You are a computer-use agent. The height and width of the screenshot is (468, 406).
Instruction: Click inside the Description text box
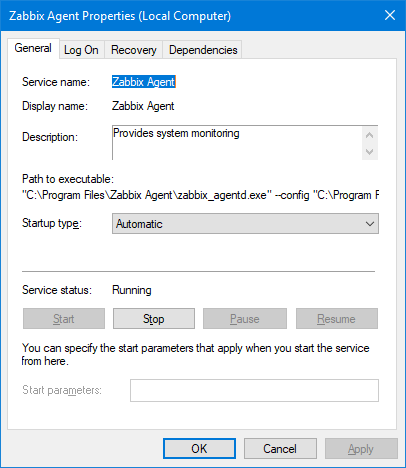pos(237,143)
